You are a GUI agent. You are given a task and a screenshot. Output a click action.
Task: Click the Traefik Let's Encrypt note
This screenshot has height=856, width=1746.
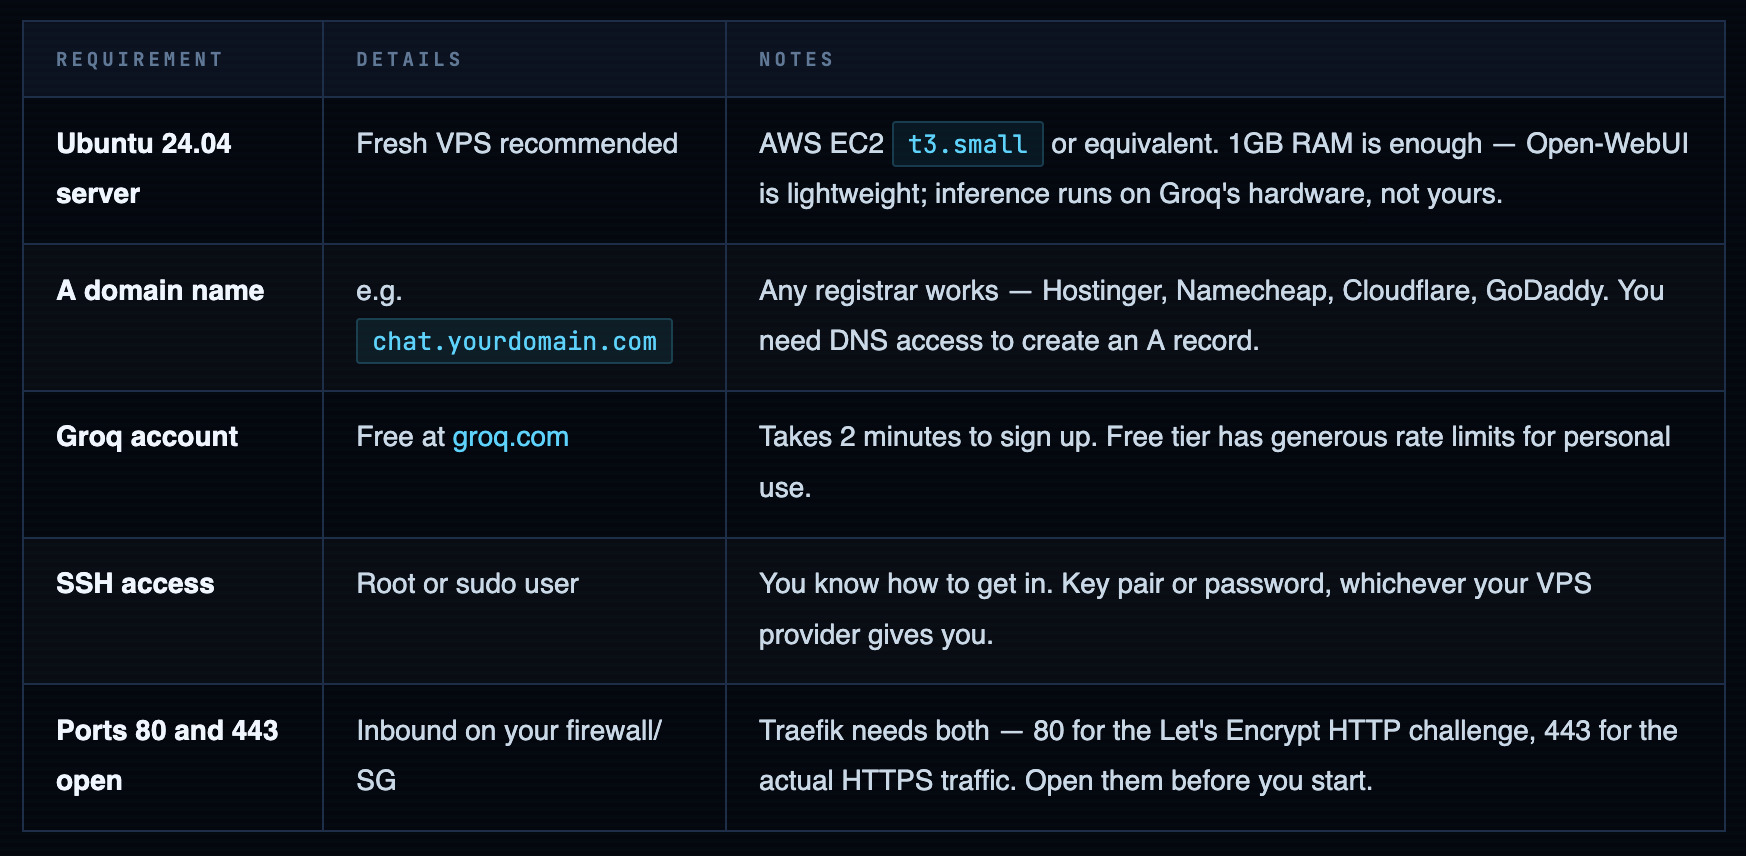1217,731
